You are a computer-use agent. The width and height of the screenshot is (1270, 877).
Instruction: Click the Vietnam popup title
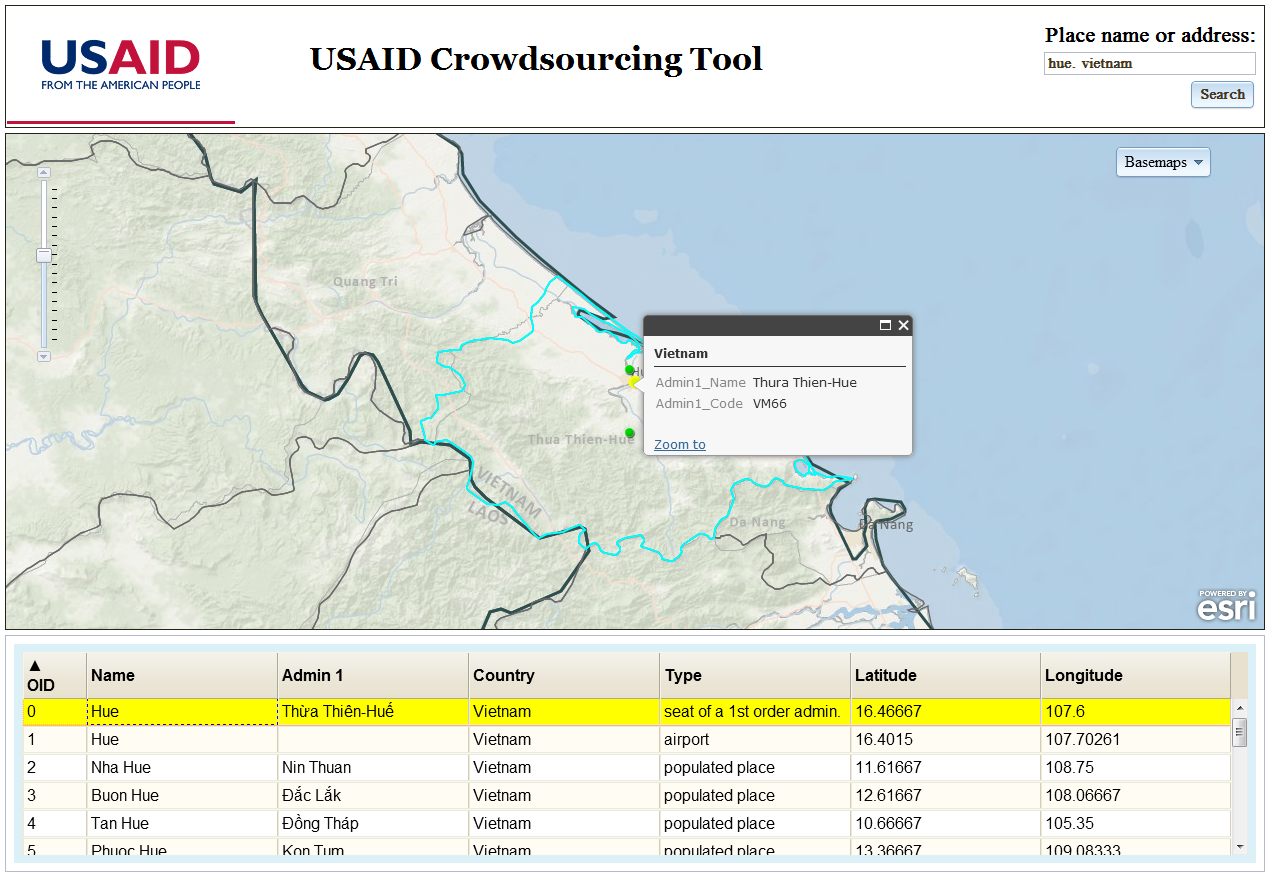click(x=681, y=353)
